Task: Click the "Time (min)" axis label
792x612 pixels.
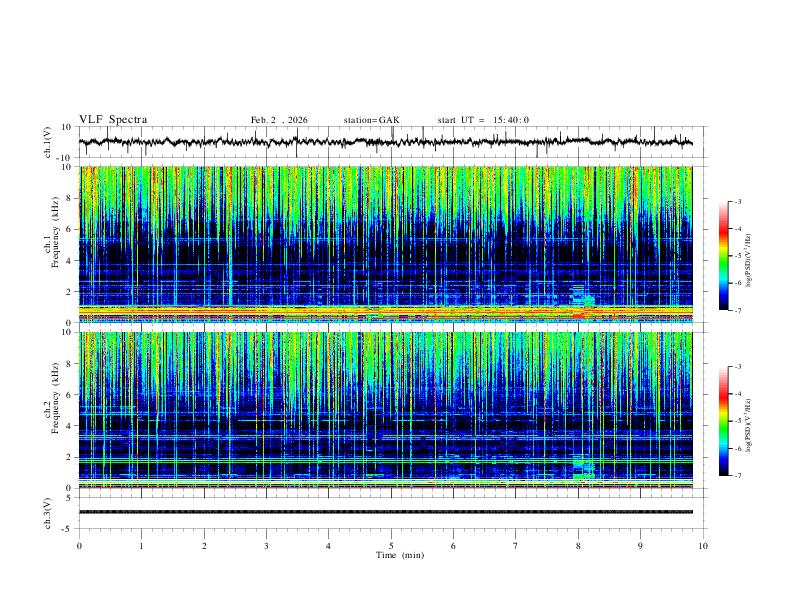Action: (400, 555)
